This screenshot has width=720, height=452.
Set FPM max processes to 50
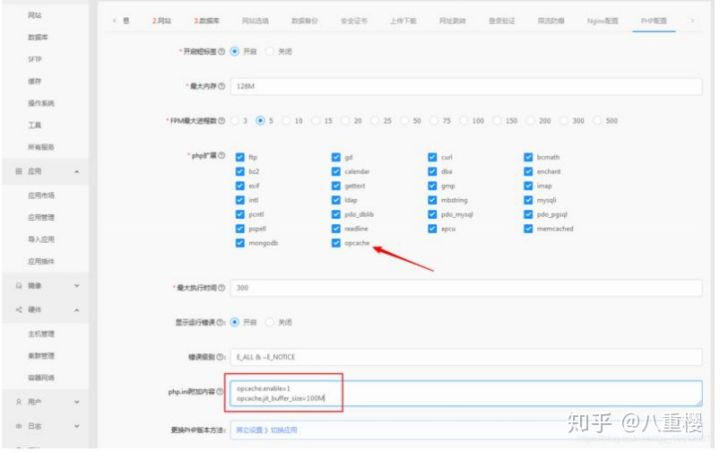coord(405,121)
